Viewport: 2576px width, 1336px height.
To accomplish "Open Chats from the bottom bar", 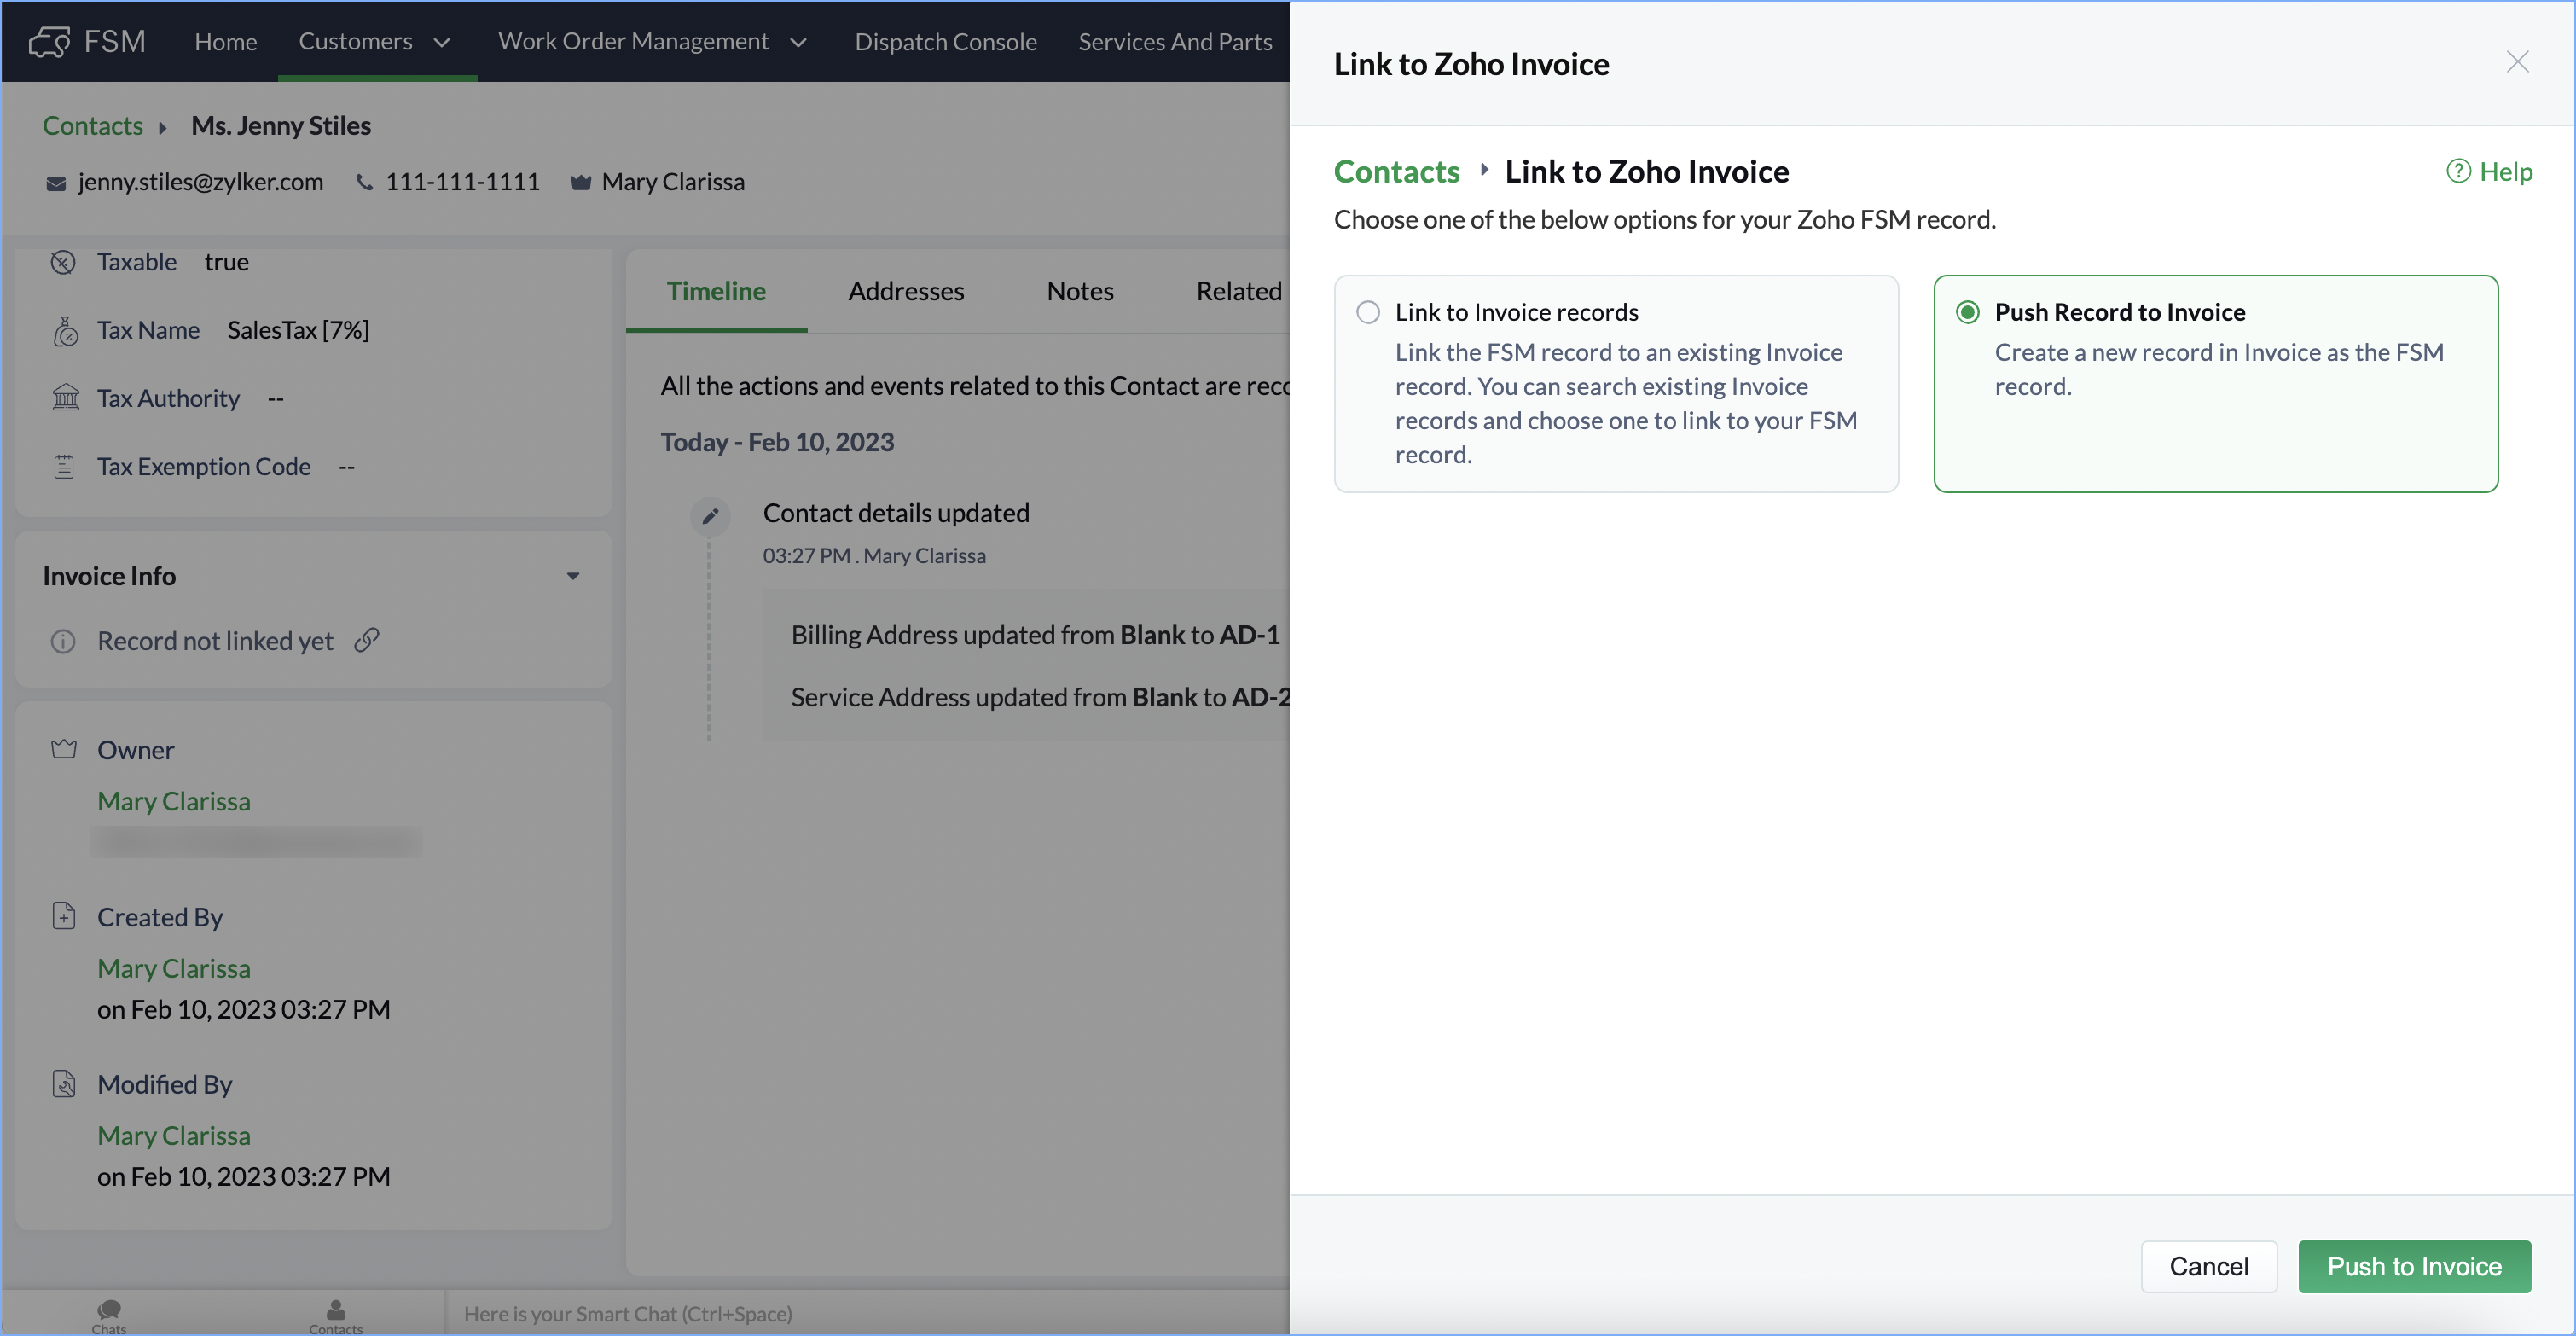I will 109,1316.
